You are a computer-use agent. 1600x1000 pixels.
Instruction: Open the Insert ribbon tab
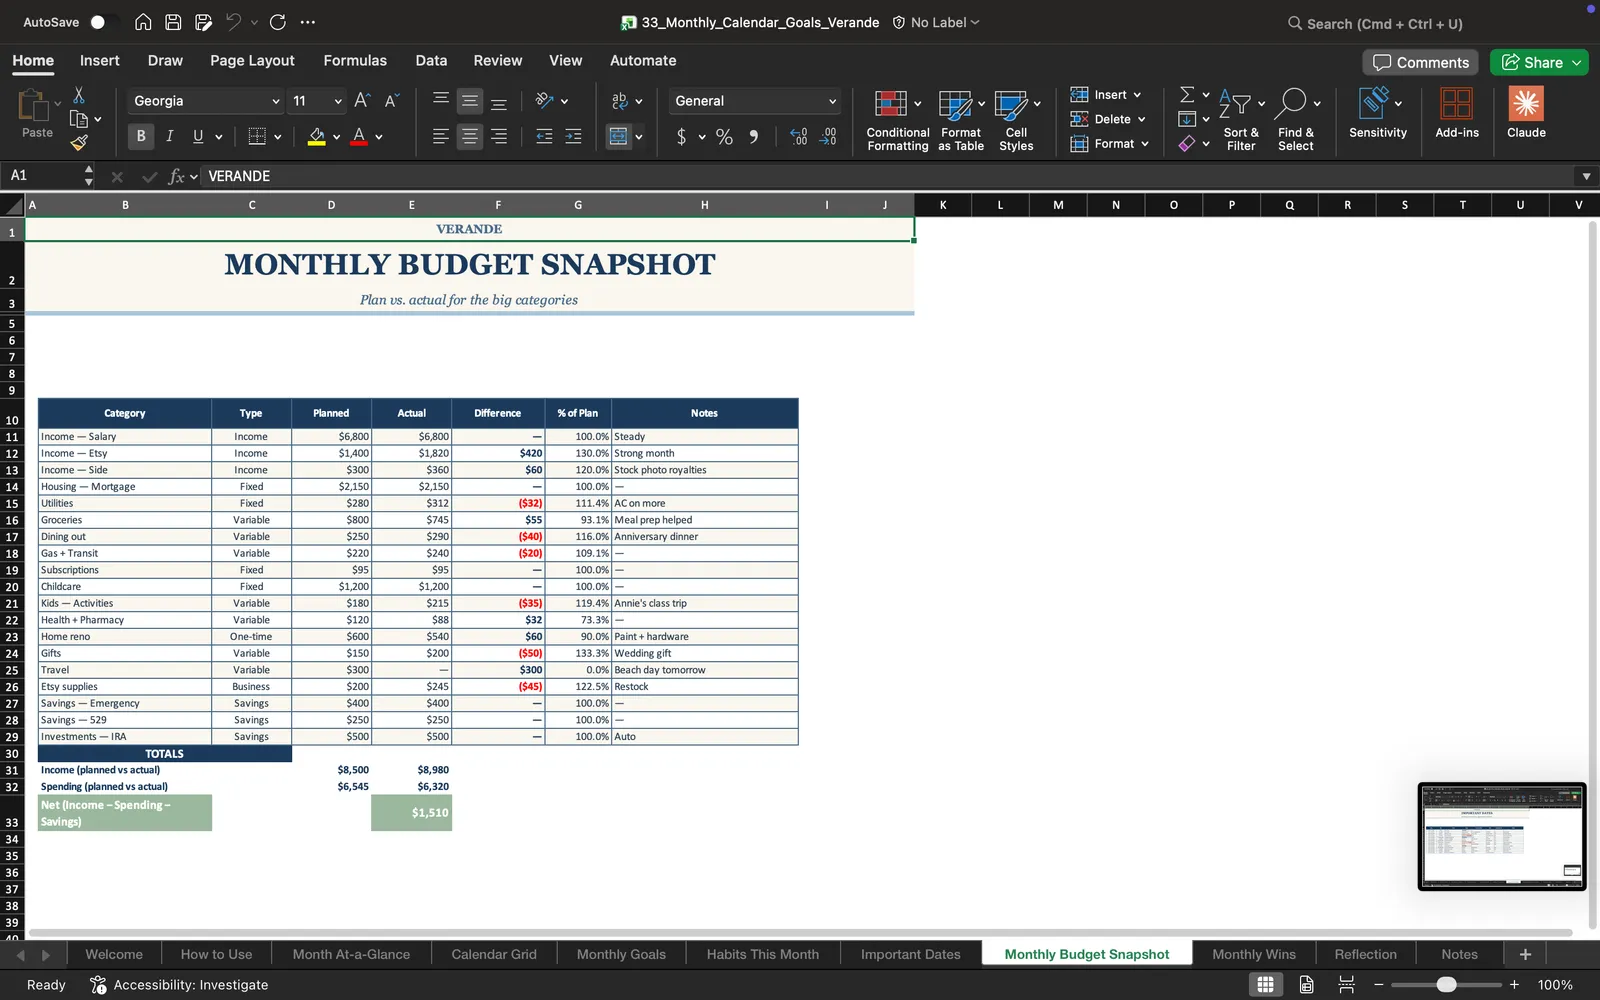coord(99,60)
